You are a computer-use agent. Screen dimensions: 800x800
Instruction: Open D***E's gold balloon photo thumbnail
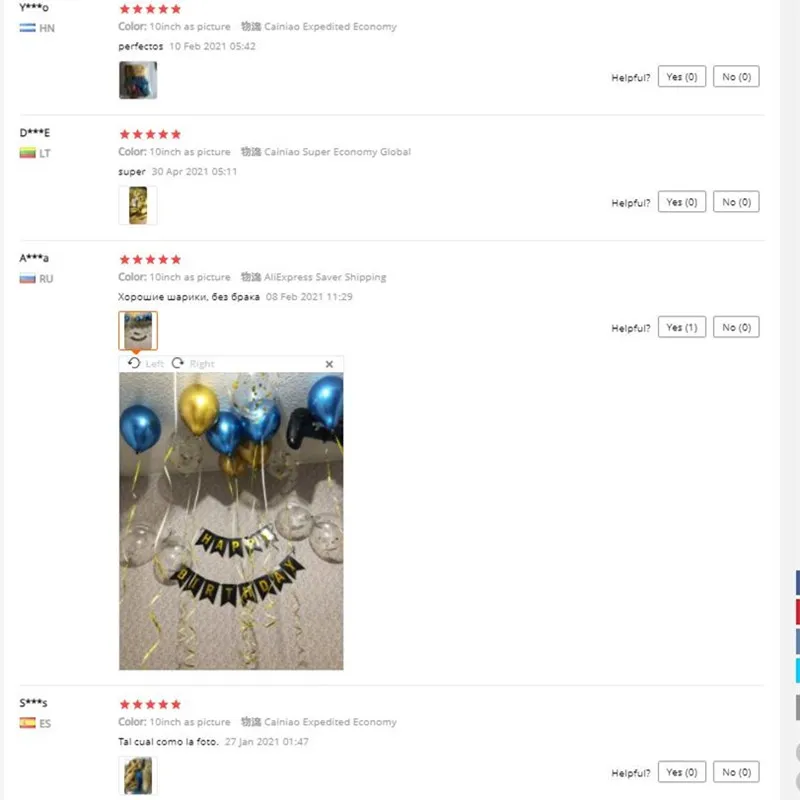coord(138,205)
